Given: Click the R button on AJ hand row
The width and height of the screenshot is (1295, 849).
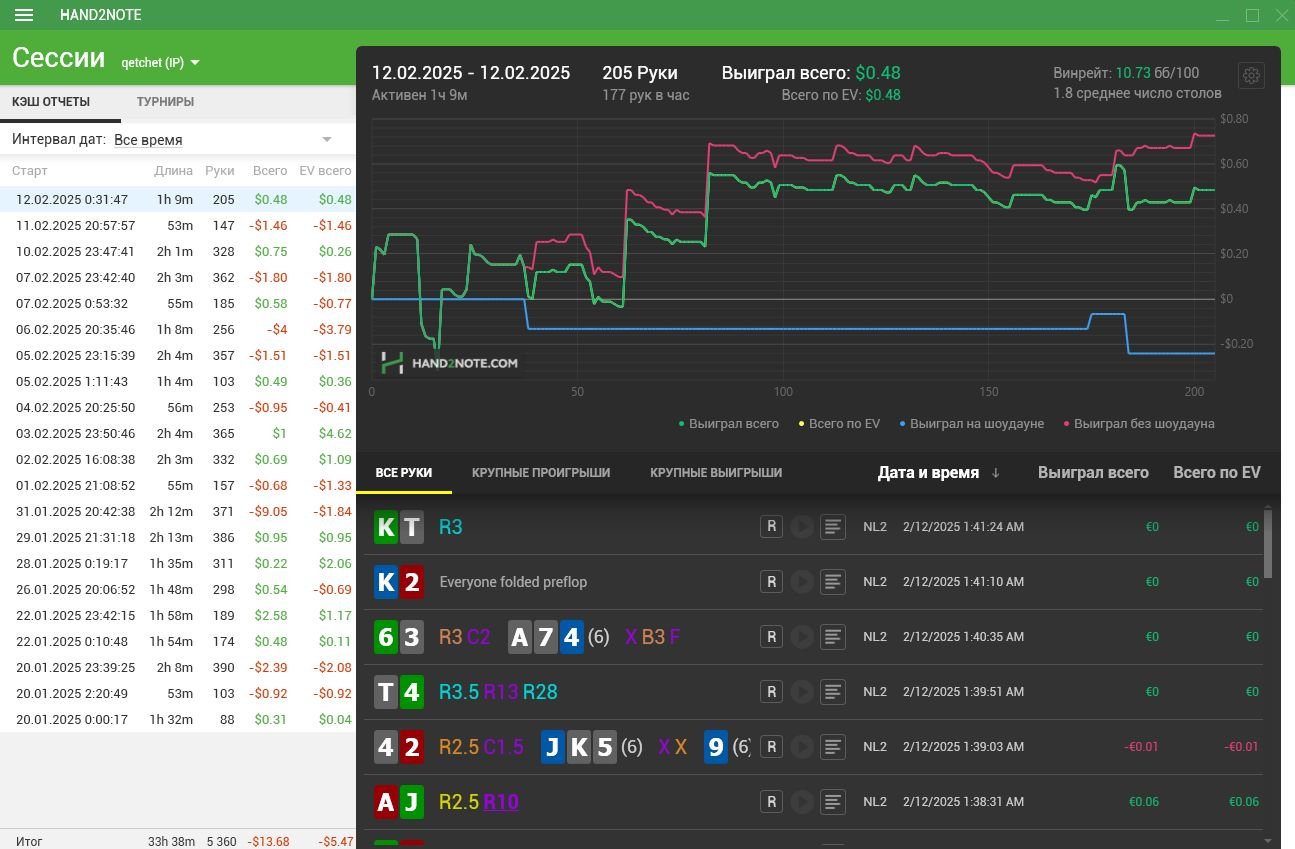Looking at the screenshot, I should tap(771, 801).
